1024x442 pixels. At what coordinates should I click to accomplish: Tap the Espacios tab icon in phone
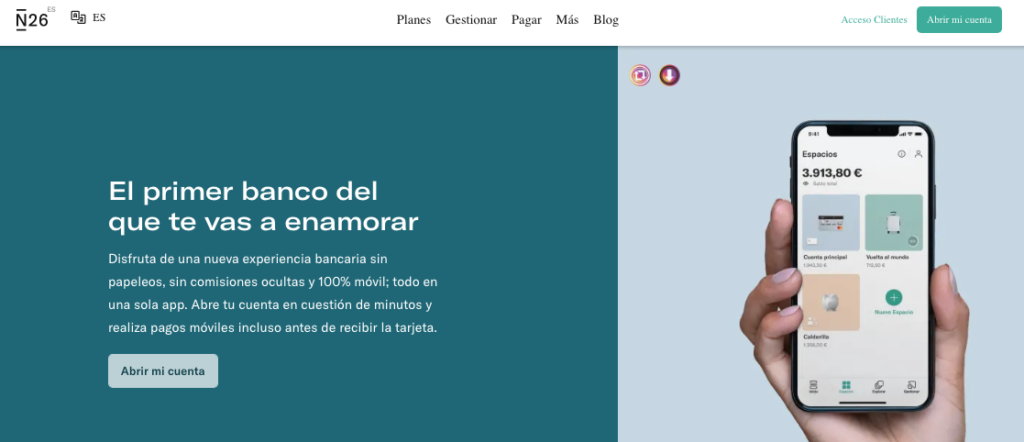(x=845, y=385)
